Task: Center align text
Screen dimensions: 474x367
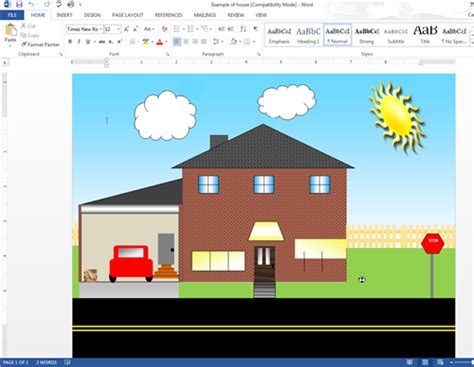Action: point(186,42)
